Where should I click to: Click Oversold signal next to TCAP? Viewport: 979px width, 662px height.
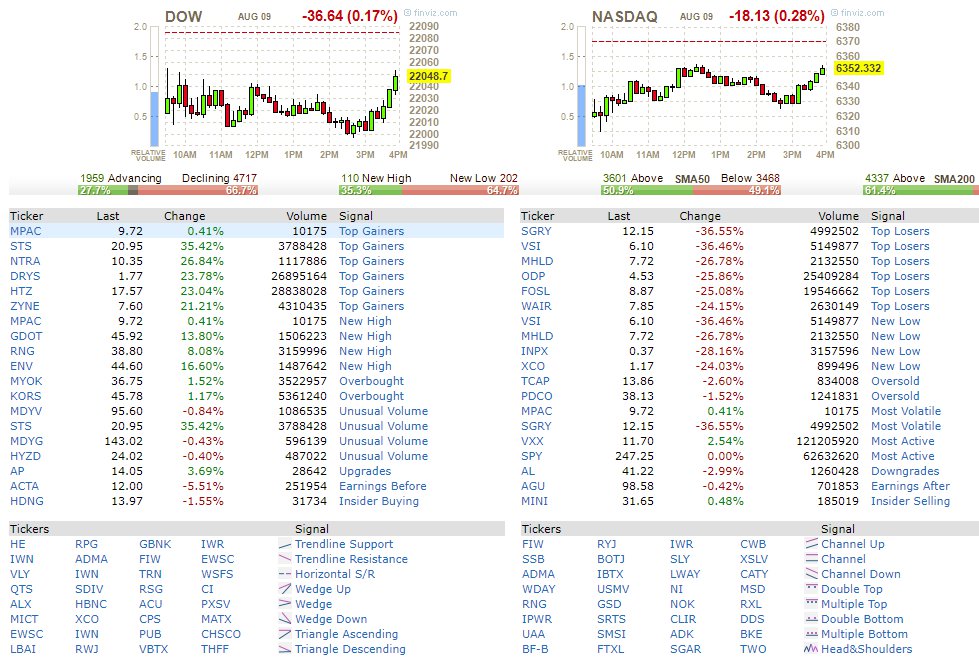click(895, 381)
